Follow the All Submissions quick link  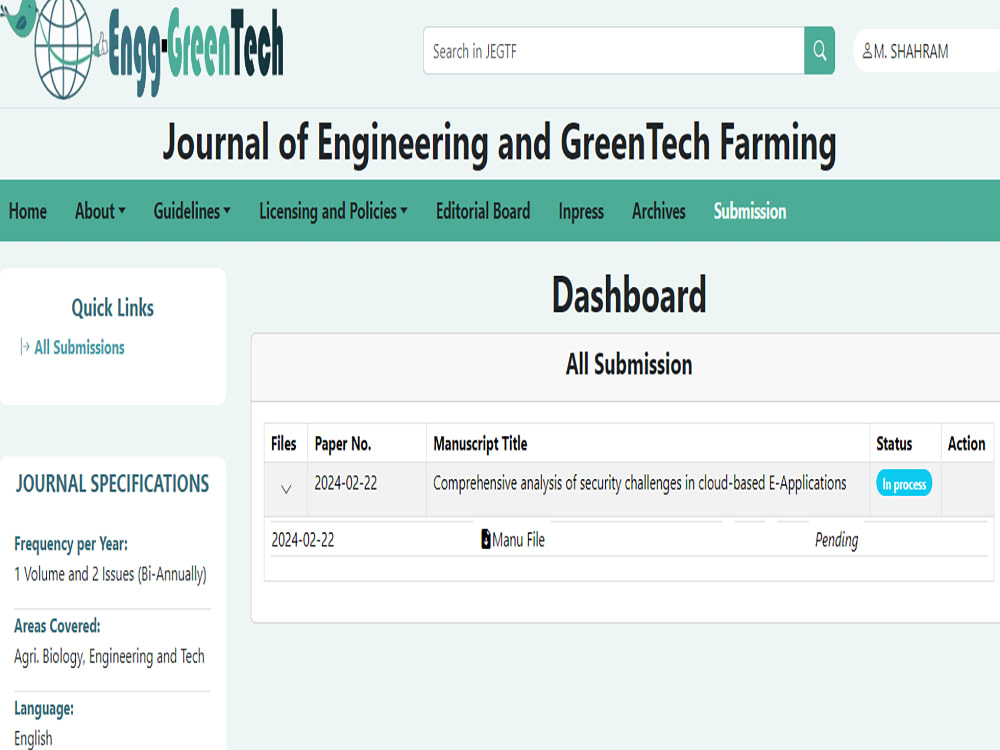(x=79, y=347)
